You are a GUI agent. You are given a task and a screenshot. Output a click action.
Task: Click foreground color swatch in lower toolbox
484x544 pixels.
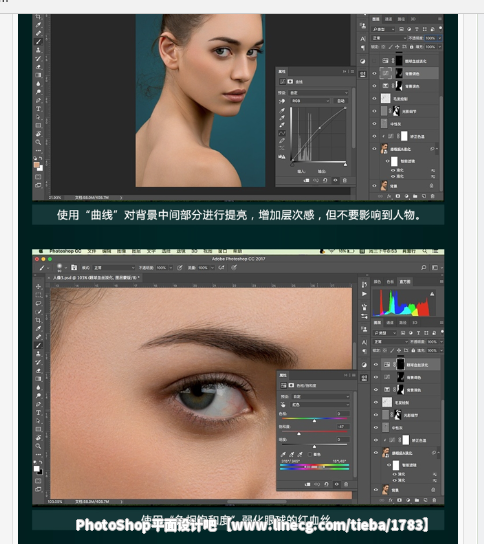coord(36,469)
